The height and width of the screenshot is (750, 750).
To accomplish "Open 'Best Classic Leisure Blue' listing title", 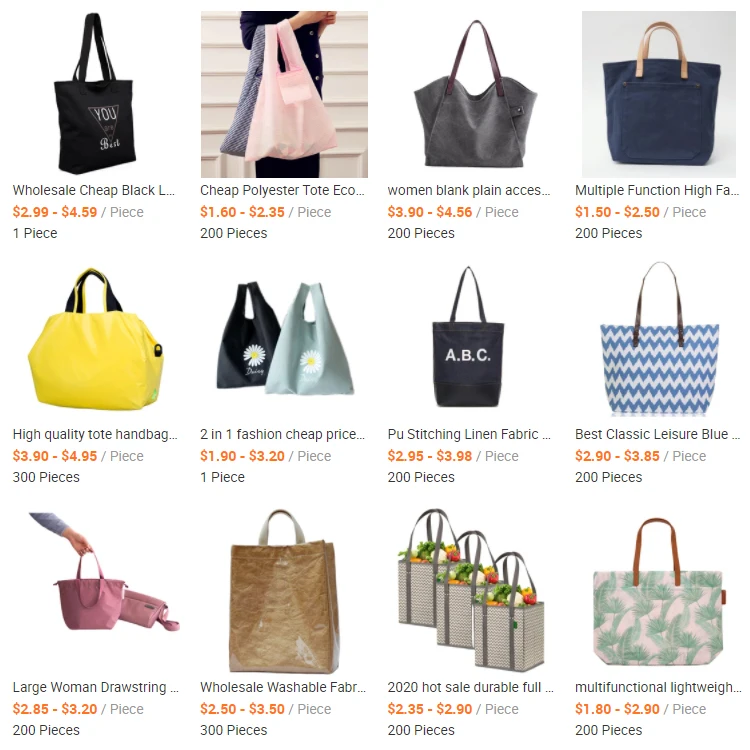I will tap(651, 434).
